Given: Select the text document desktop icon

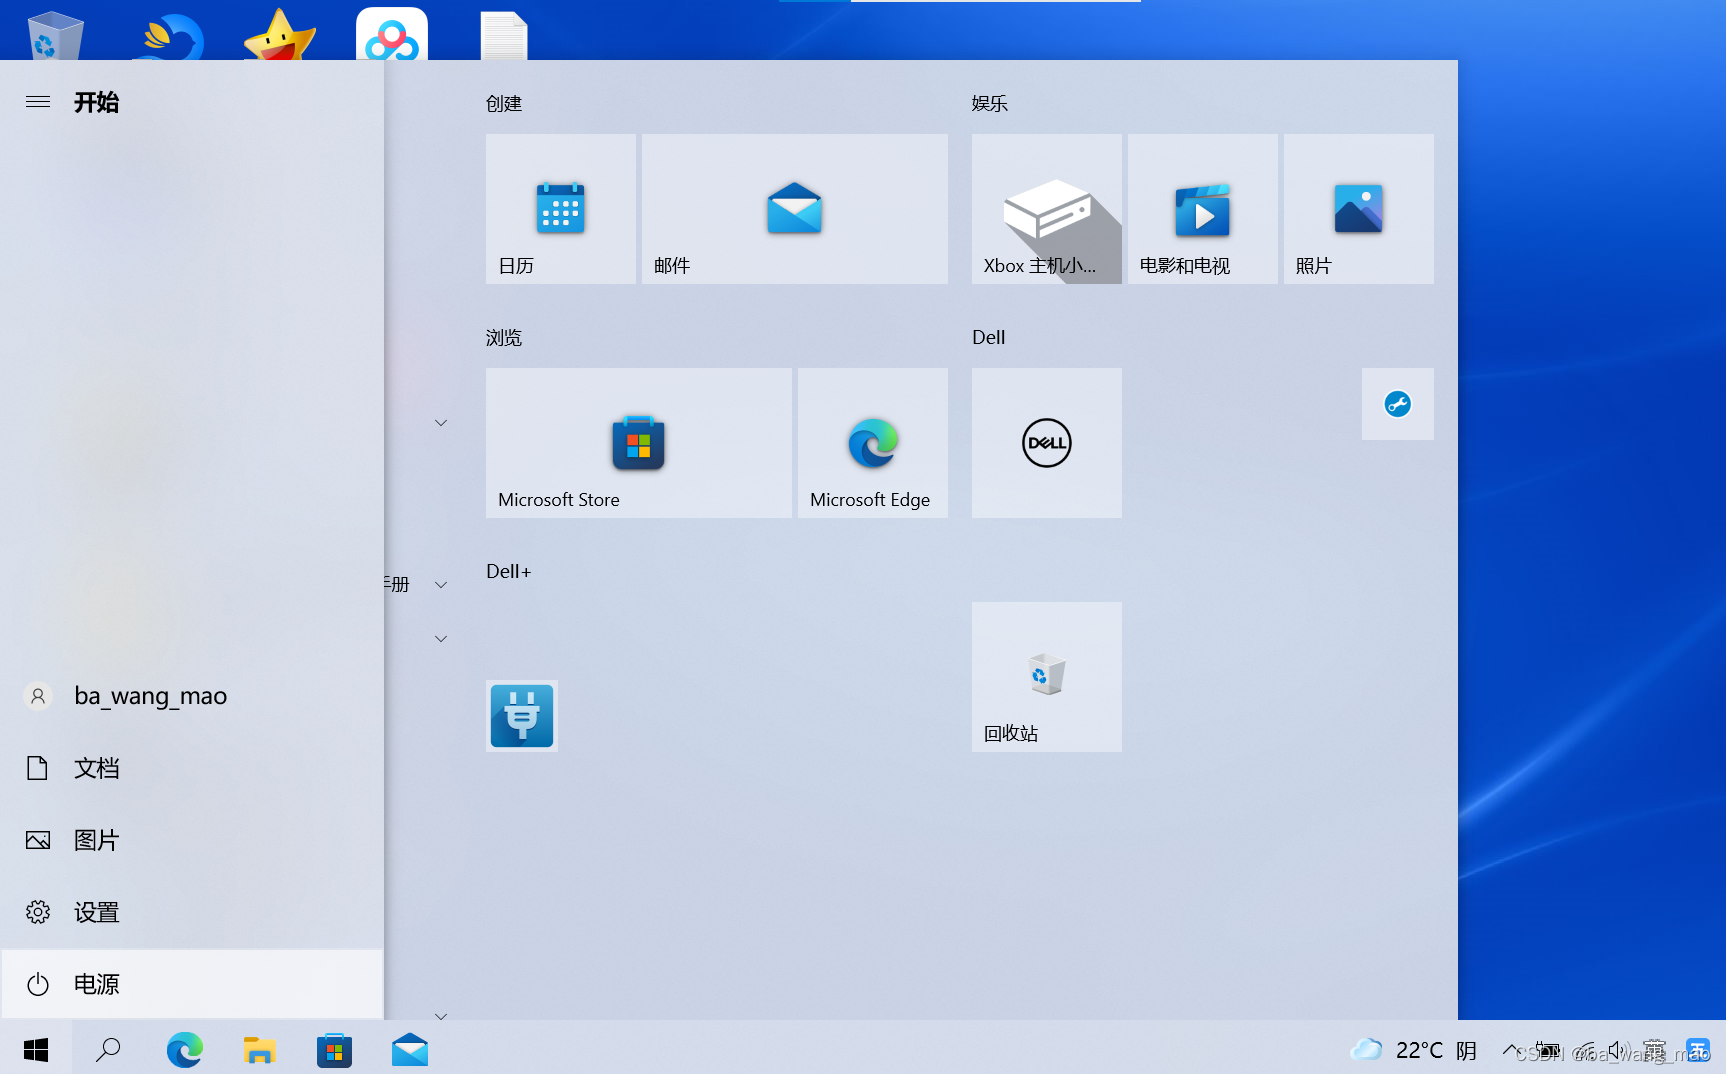Looking at the screenshot, I should [x=504, y=35].
